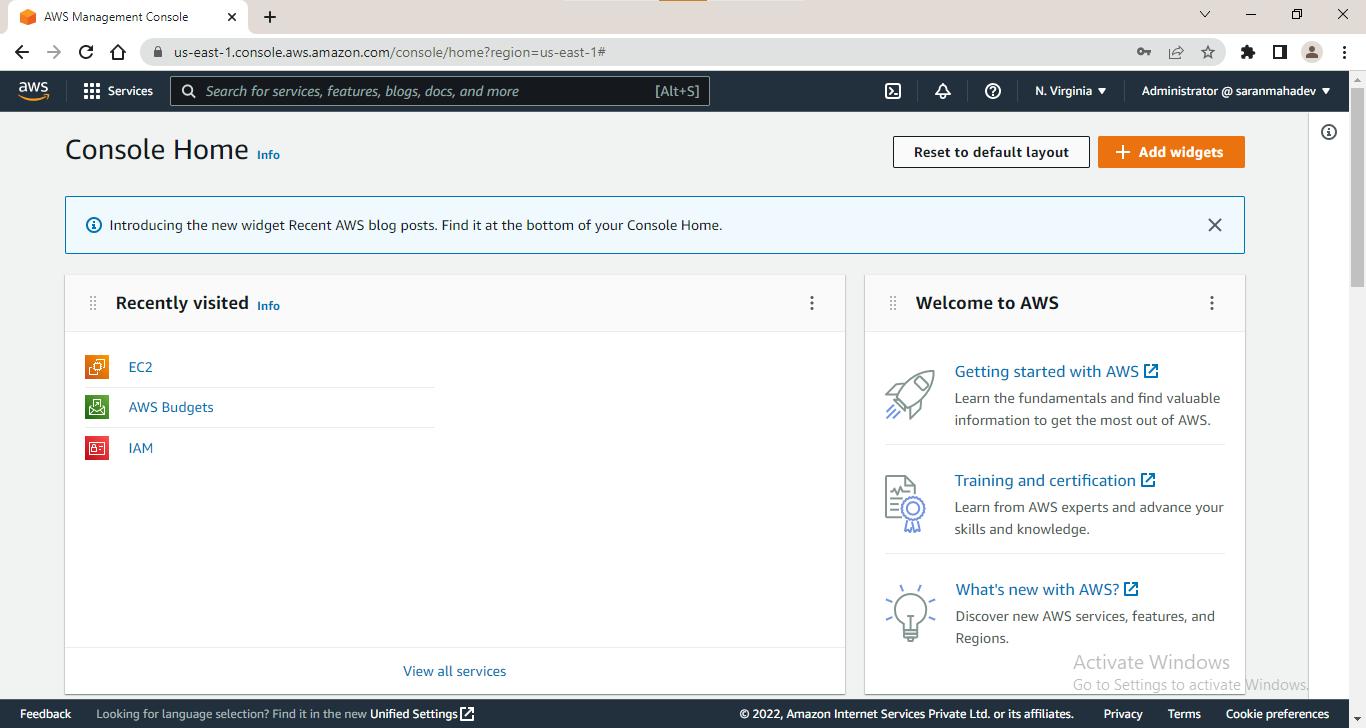
Task: Click the AWS Budgets service icon
Action: coord(97,407)
